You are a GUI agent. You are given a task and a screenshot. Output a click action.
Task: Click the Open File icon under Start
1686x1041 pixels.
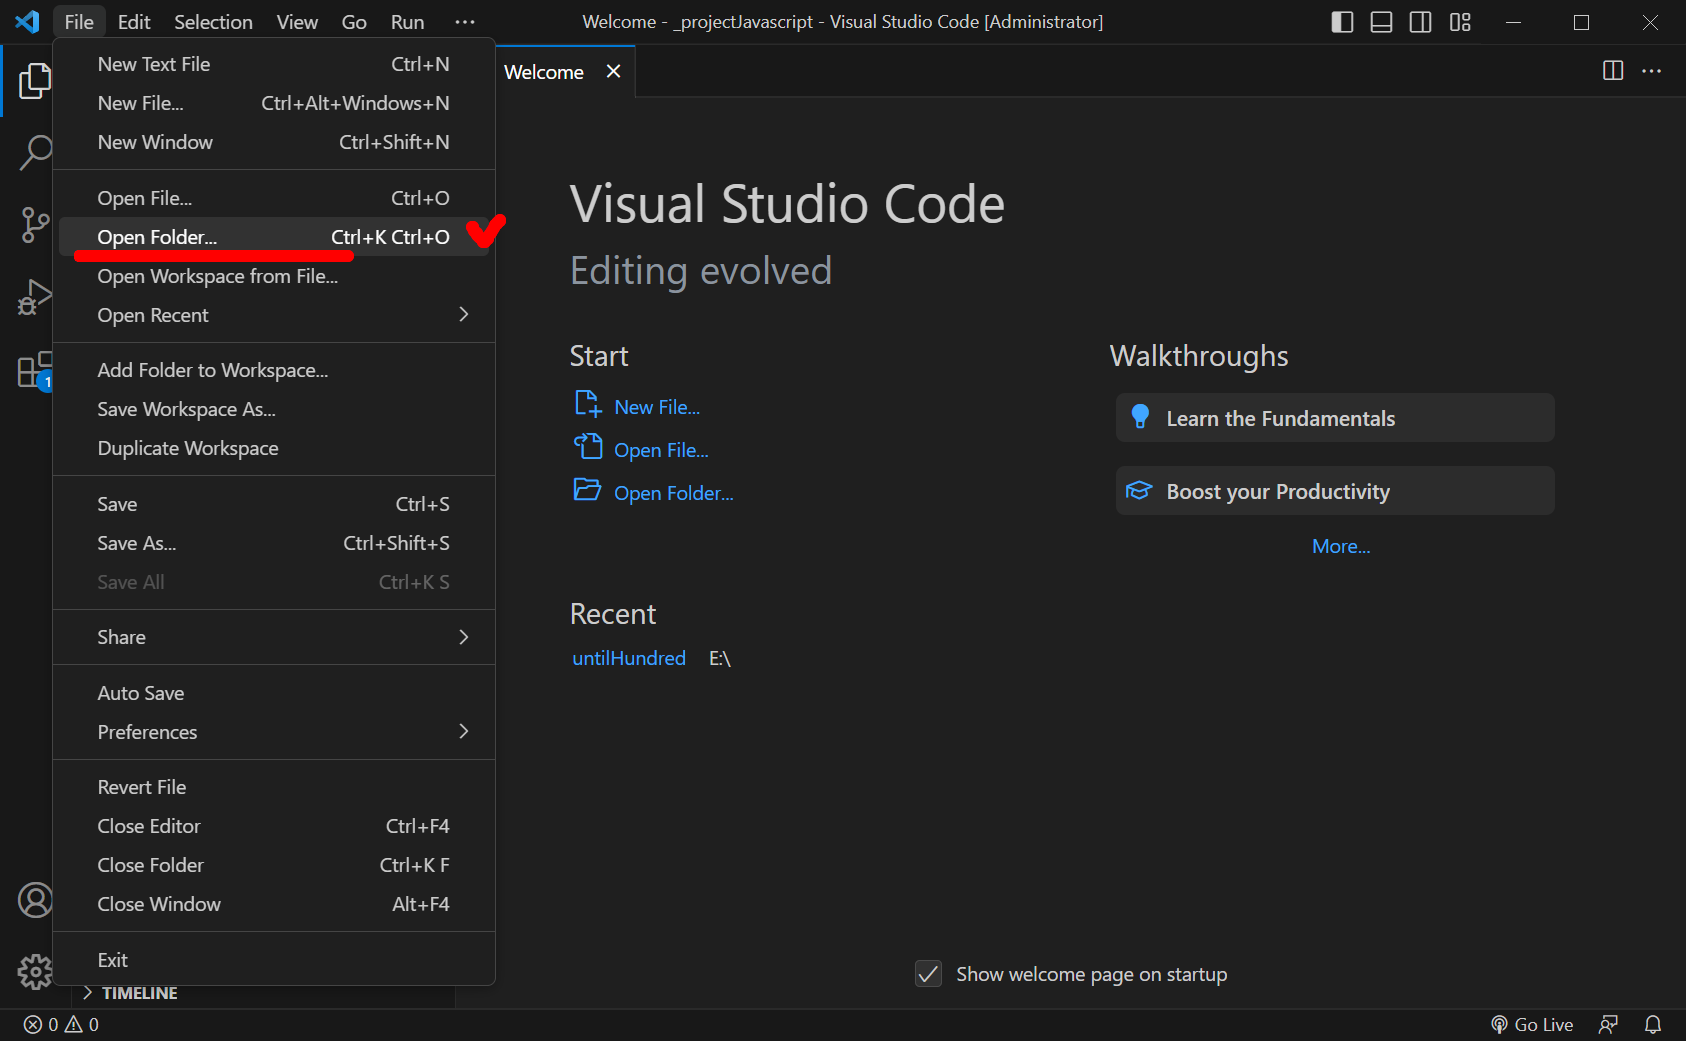tap(588, 446)
